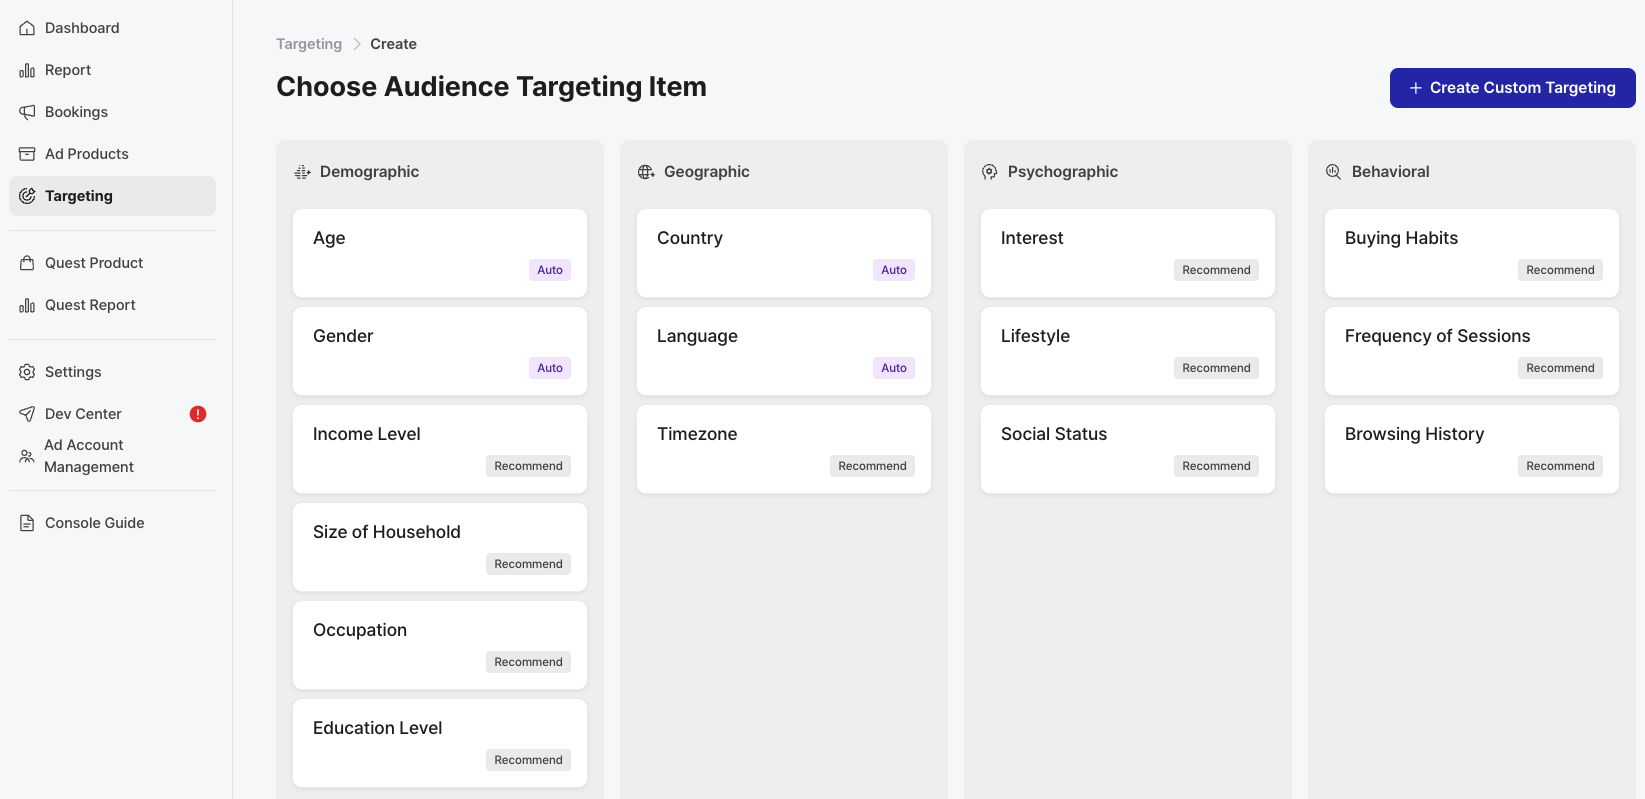Choose the Timezone targeting card
Image resolution: width=1645 pixels, height=799 pixels.
pyautogui.click(x=783, y=448)
